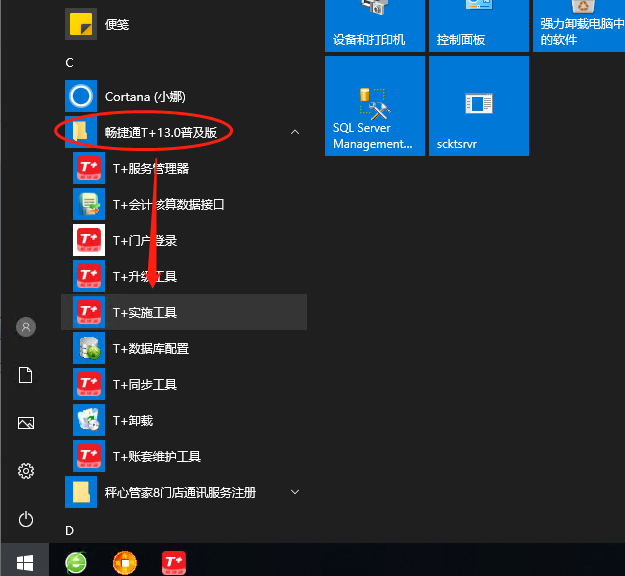
Task: Jump via the D letter header
Action: [69, 531]
